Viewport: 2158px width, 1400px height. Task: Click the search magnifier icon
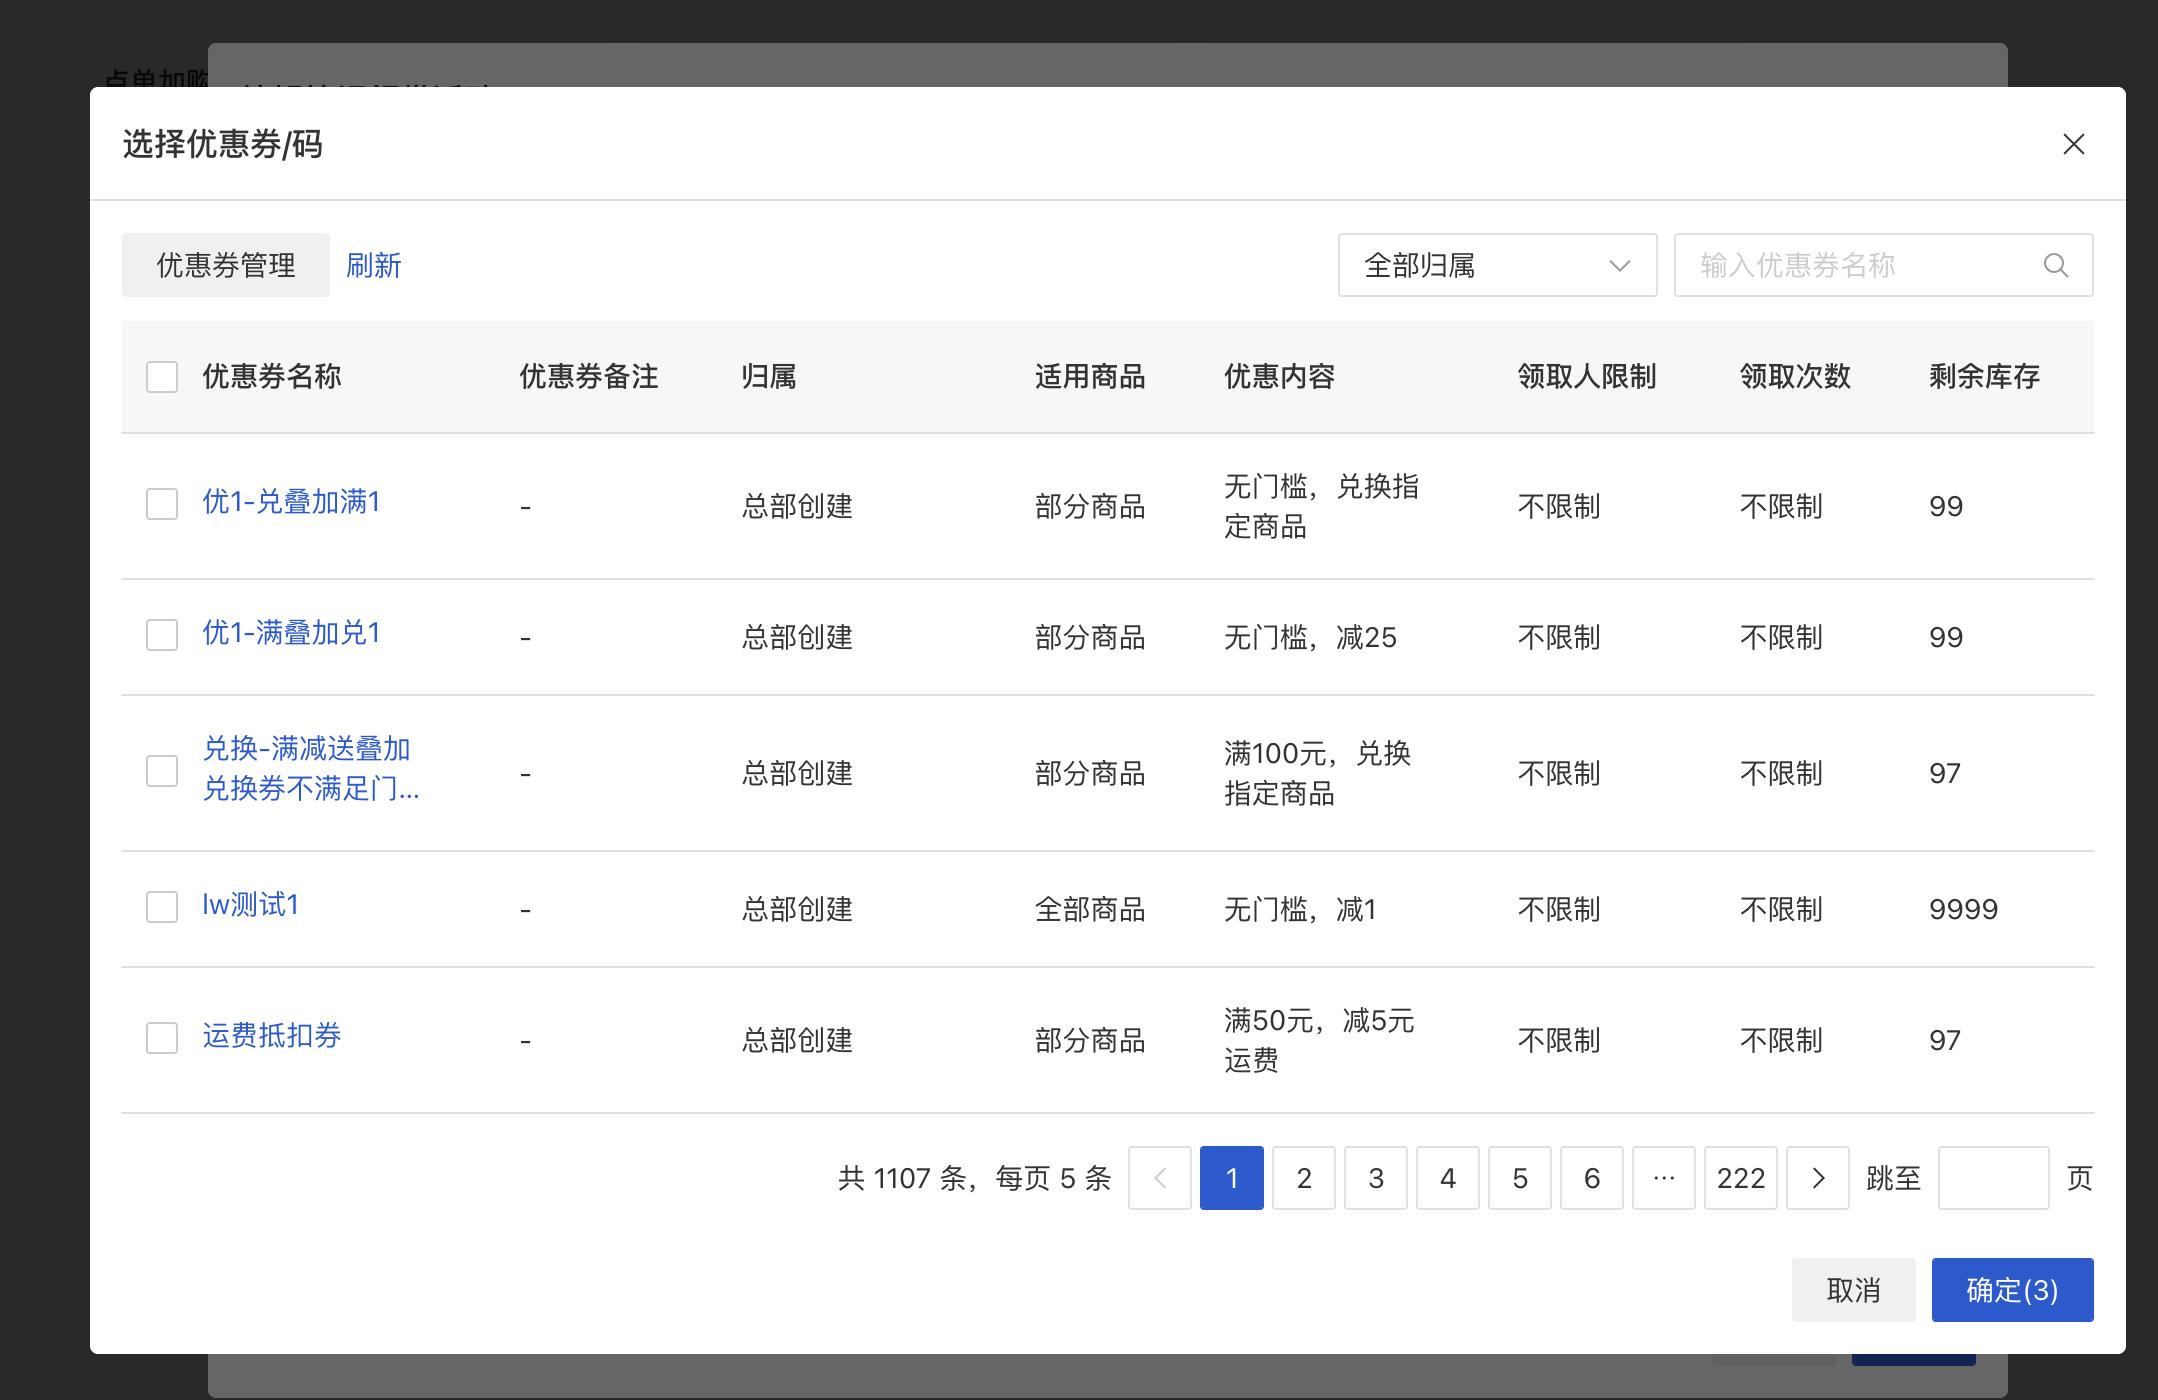[2055, 265]
